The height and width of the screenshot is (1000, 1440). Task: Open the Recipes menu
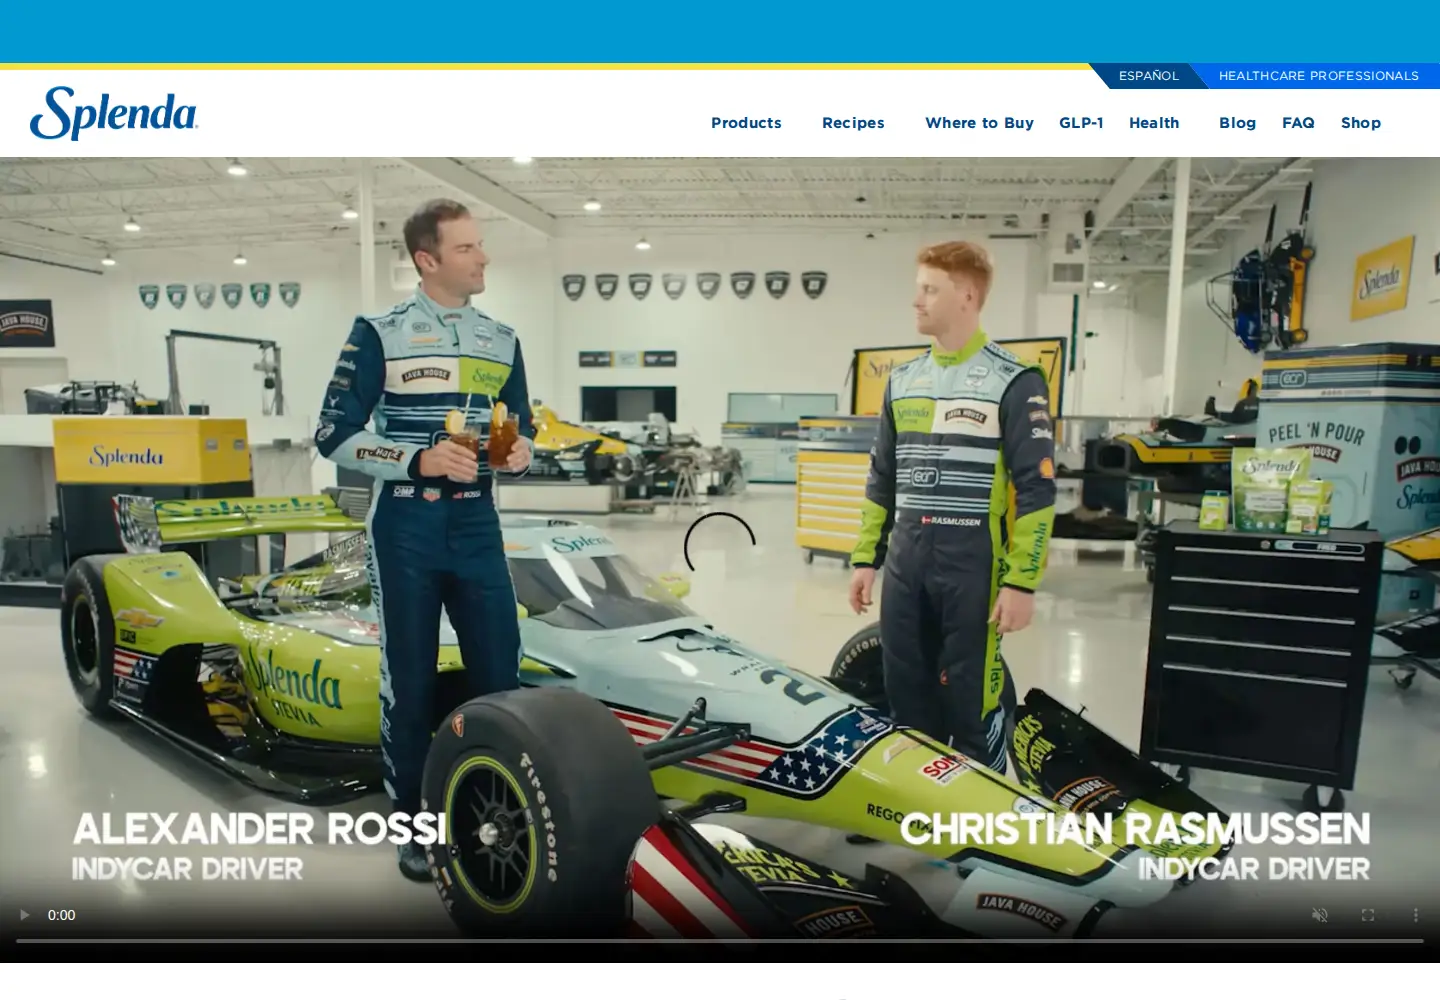tap(853, 123)
